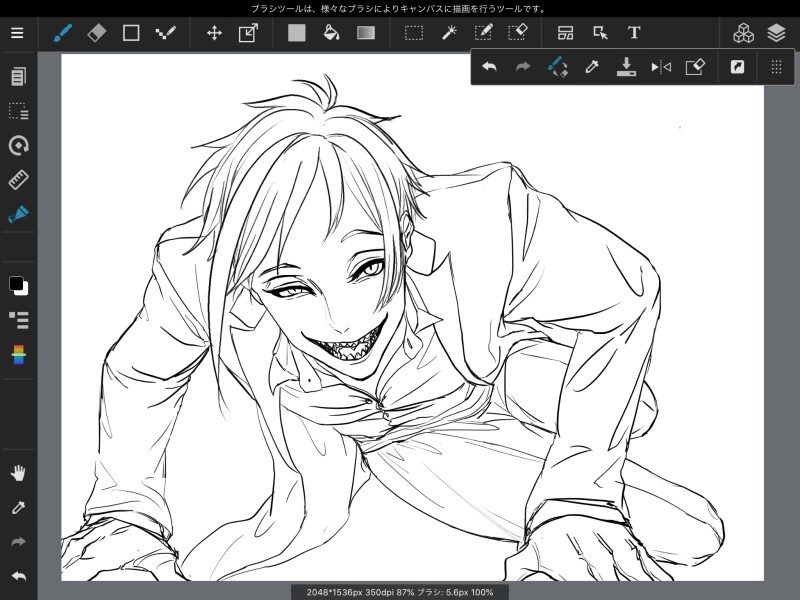Select the rectangle Shape tool
The width and height of the screenshot is (800, 600).
(x=131, y=33)
